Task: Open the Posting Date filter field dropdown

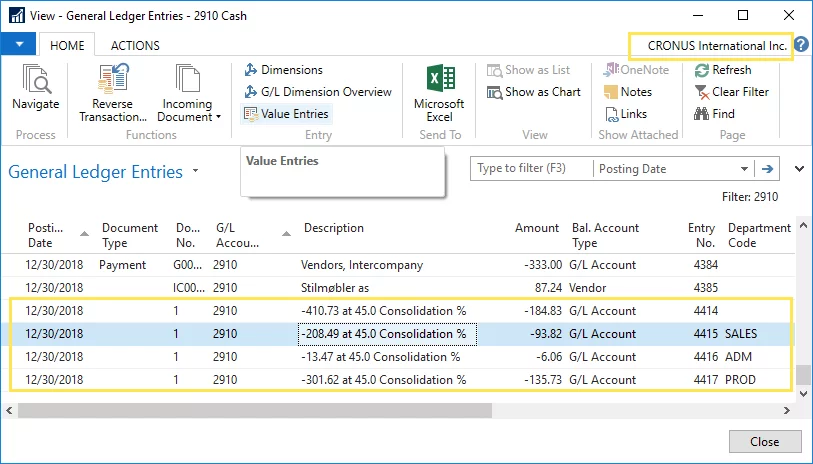Action: (x=744, y=169)
